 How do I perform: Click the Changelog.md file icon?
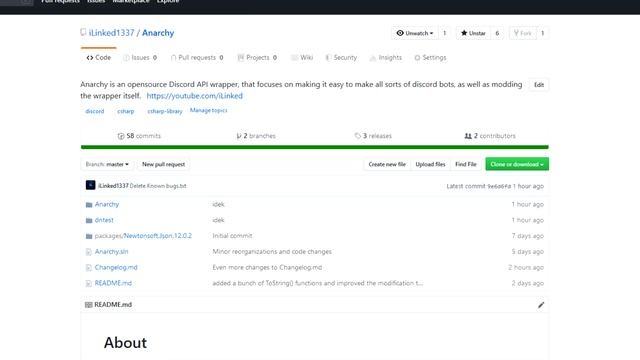coord(89,268)
